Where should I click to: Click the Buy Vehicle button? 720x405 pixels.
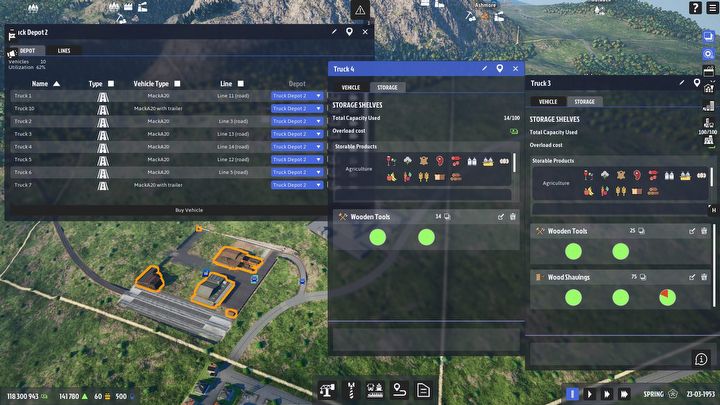tap(189, 210)
